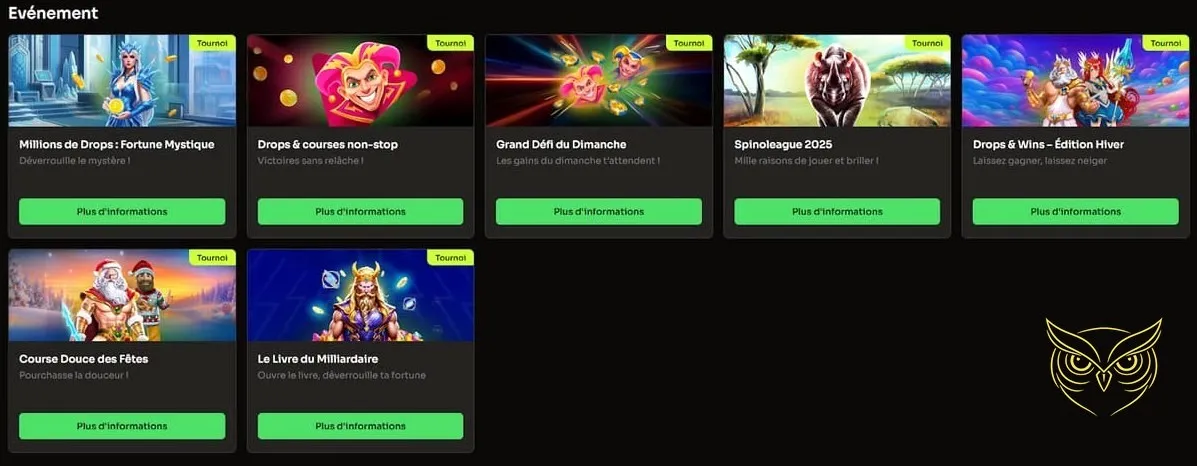Open the joker Drops & courses non-stop image

(360, 81)
